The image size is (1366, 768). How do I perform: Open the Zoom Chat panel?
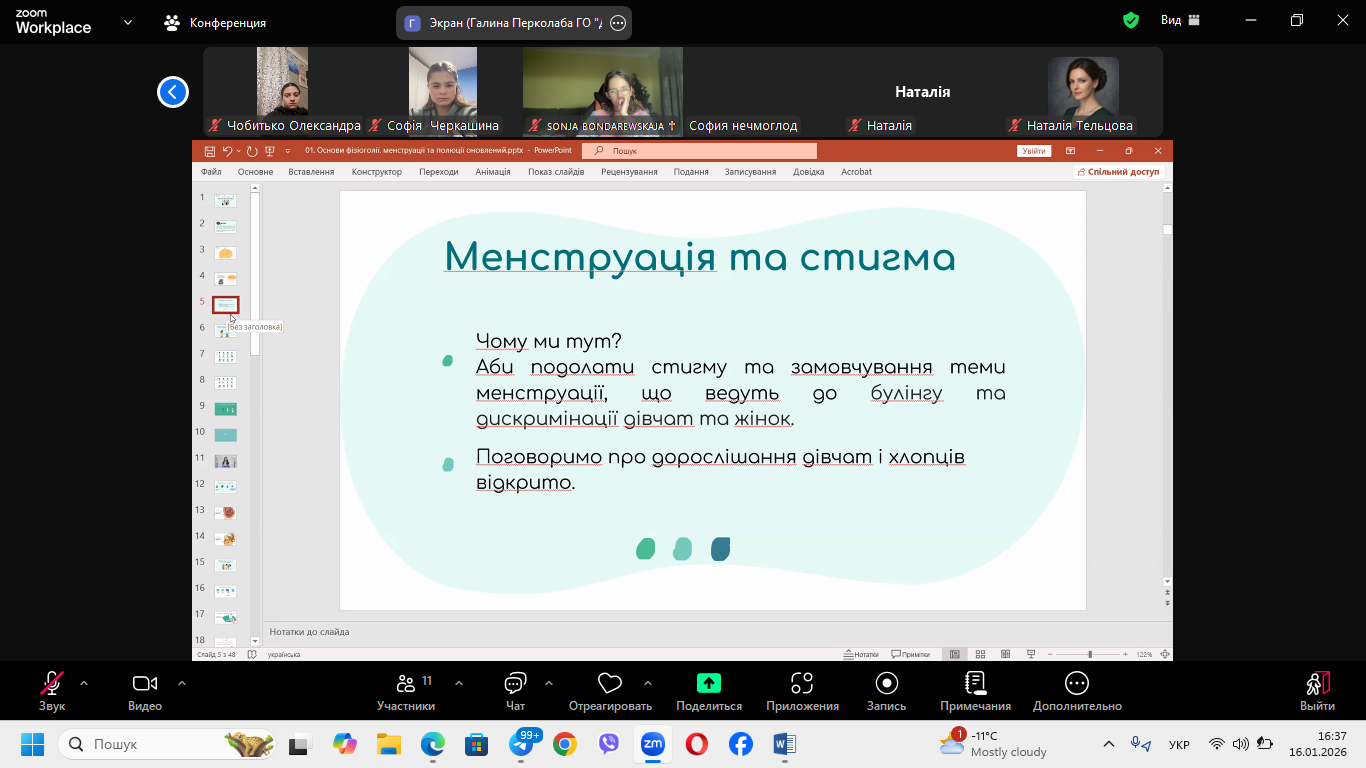[515, 690]
